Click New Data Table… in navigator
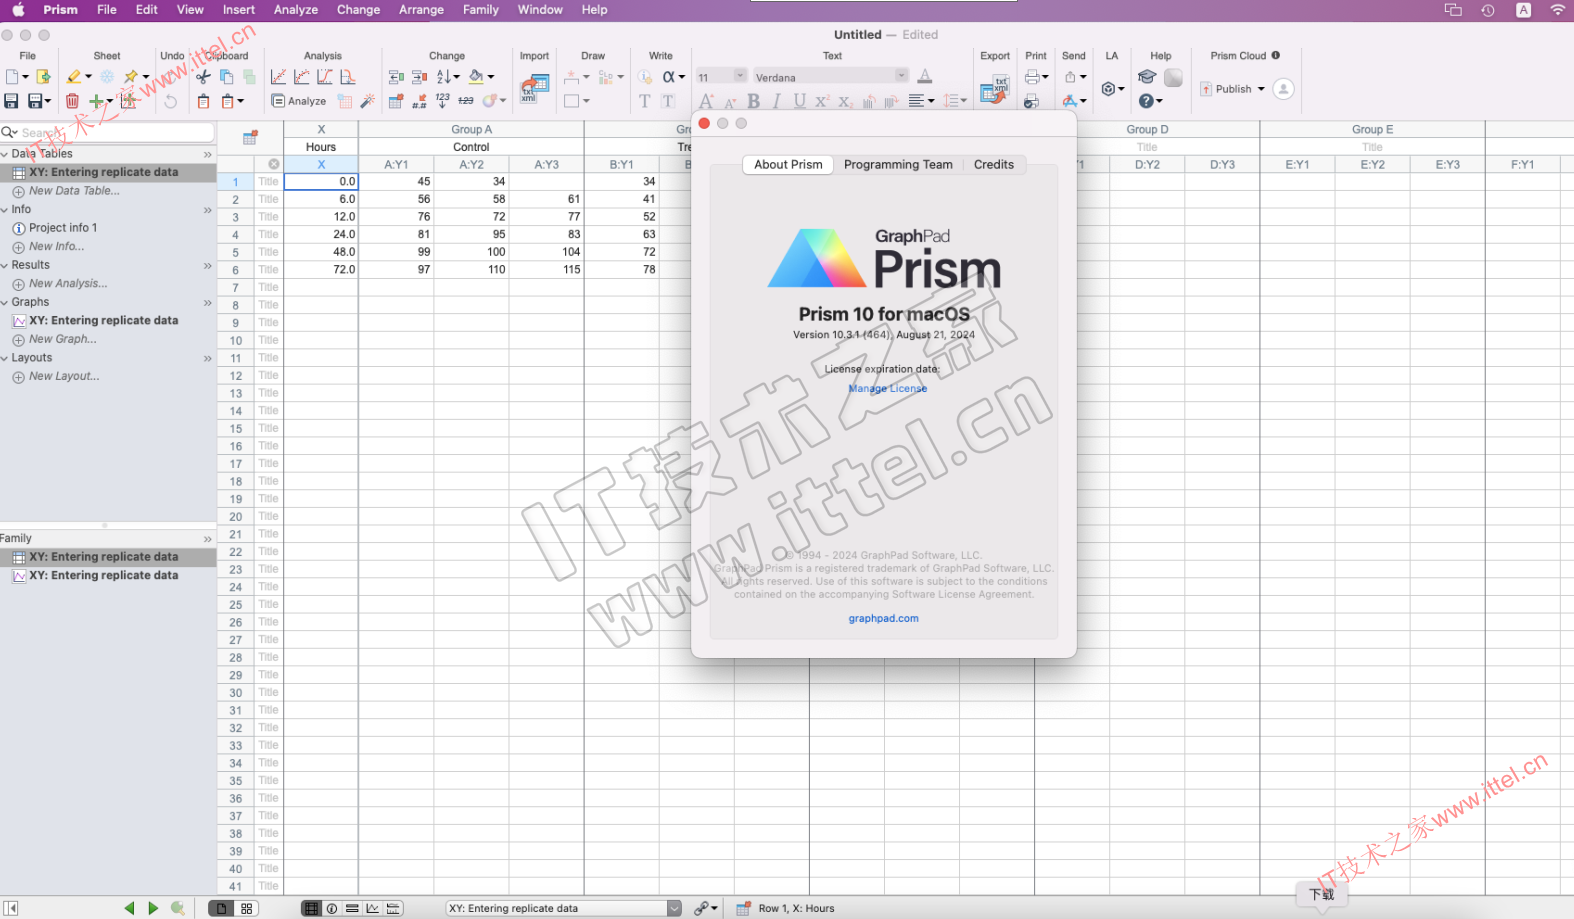Screen dimensions: 1574x919 point(74,191)
